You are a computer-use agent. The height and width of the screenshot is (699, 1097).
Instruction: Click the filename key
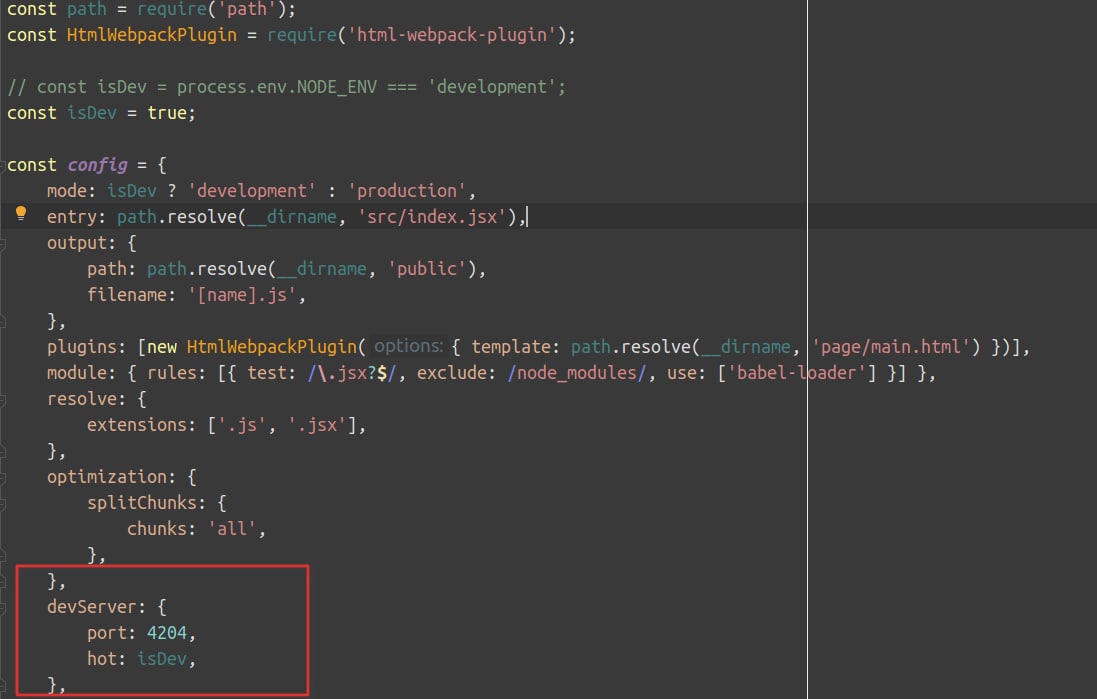(127, 295)
